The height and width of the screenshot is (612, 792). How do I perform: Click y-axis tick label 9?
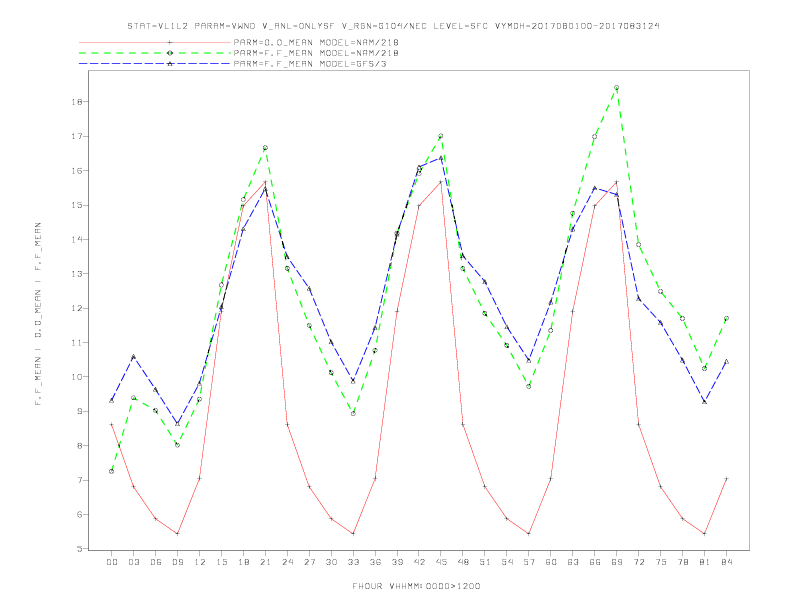pos(80,411)
